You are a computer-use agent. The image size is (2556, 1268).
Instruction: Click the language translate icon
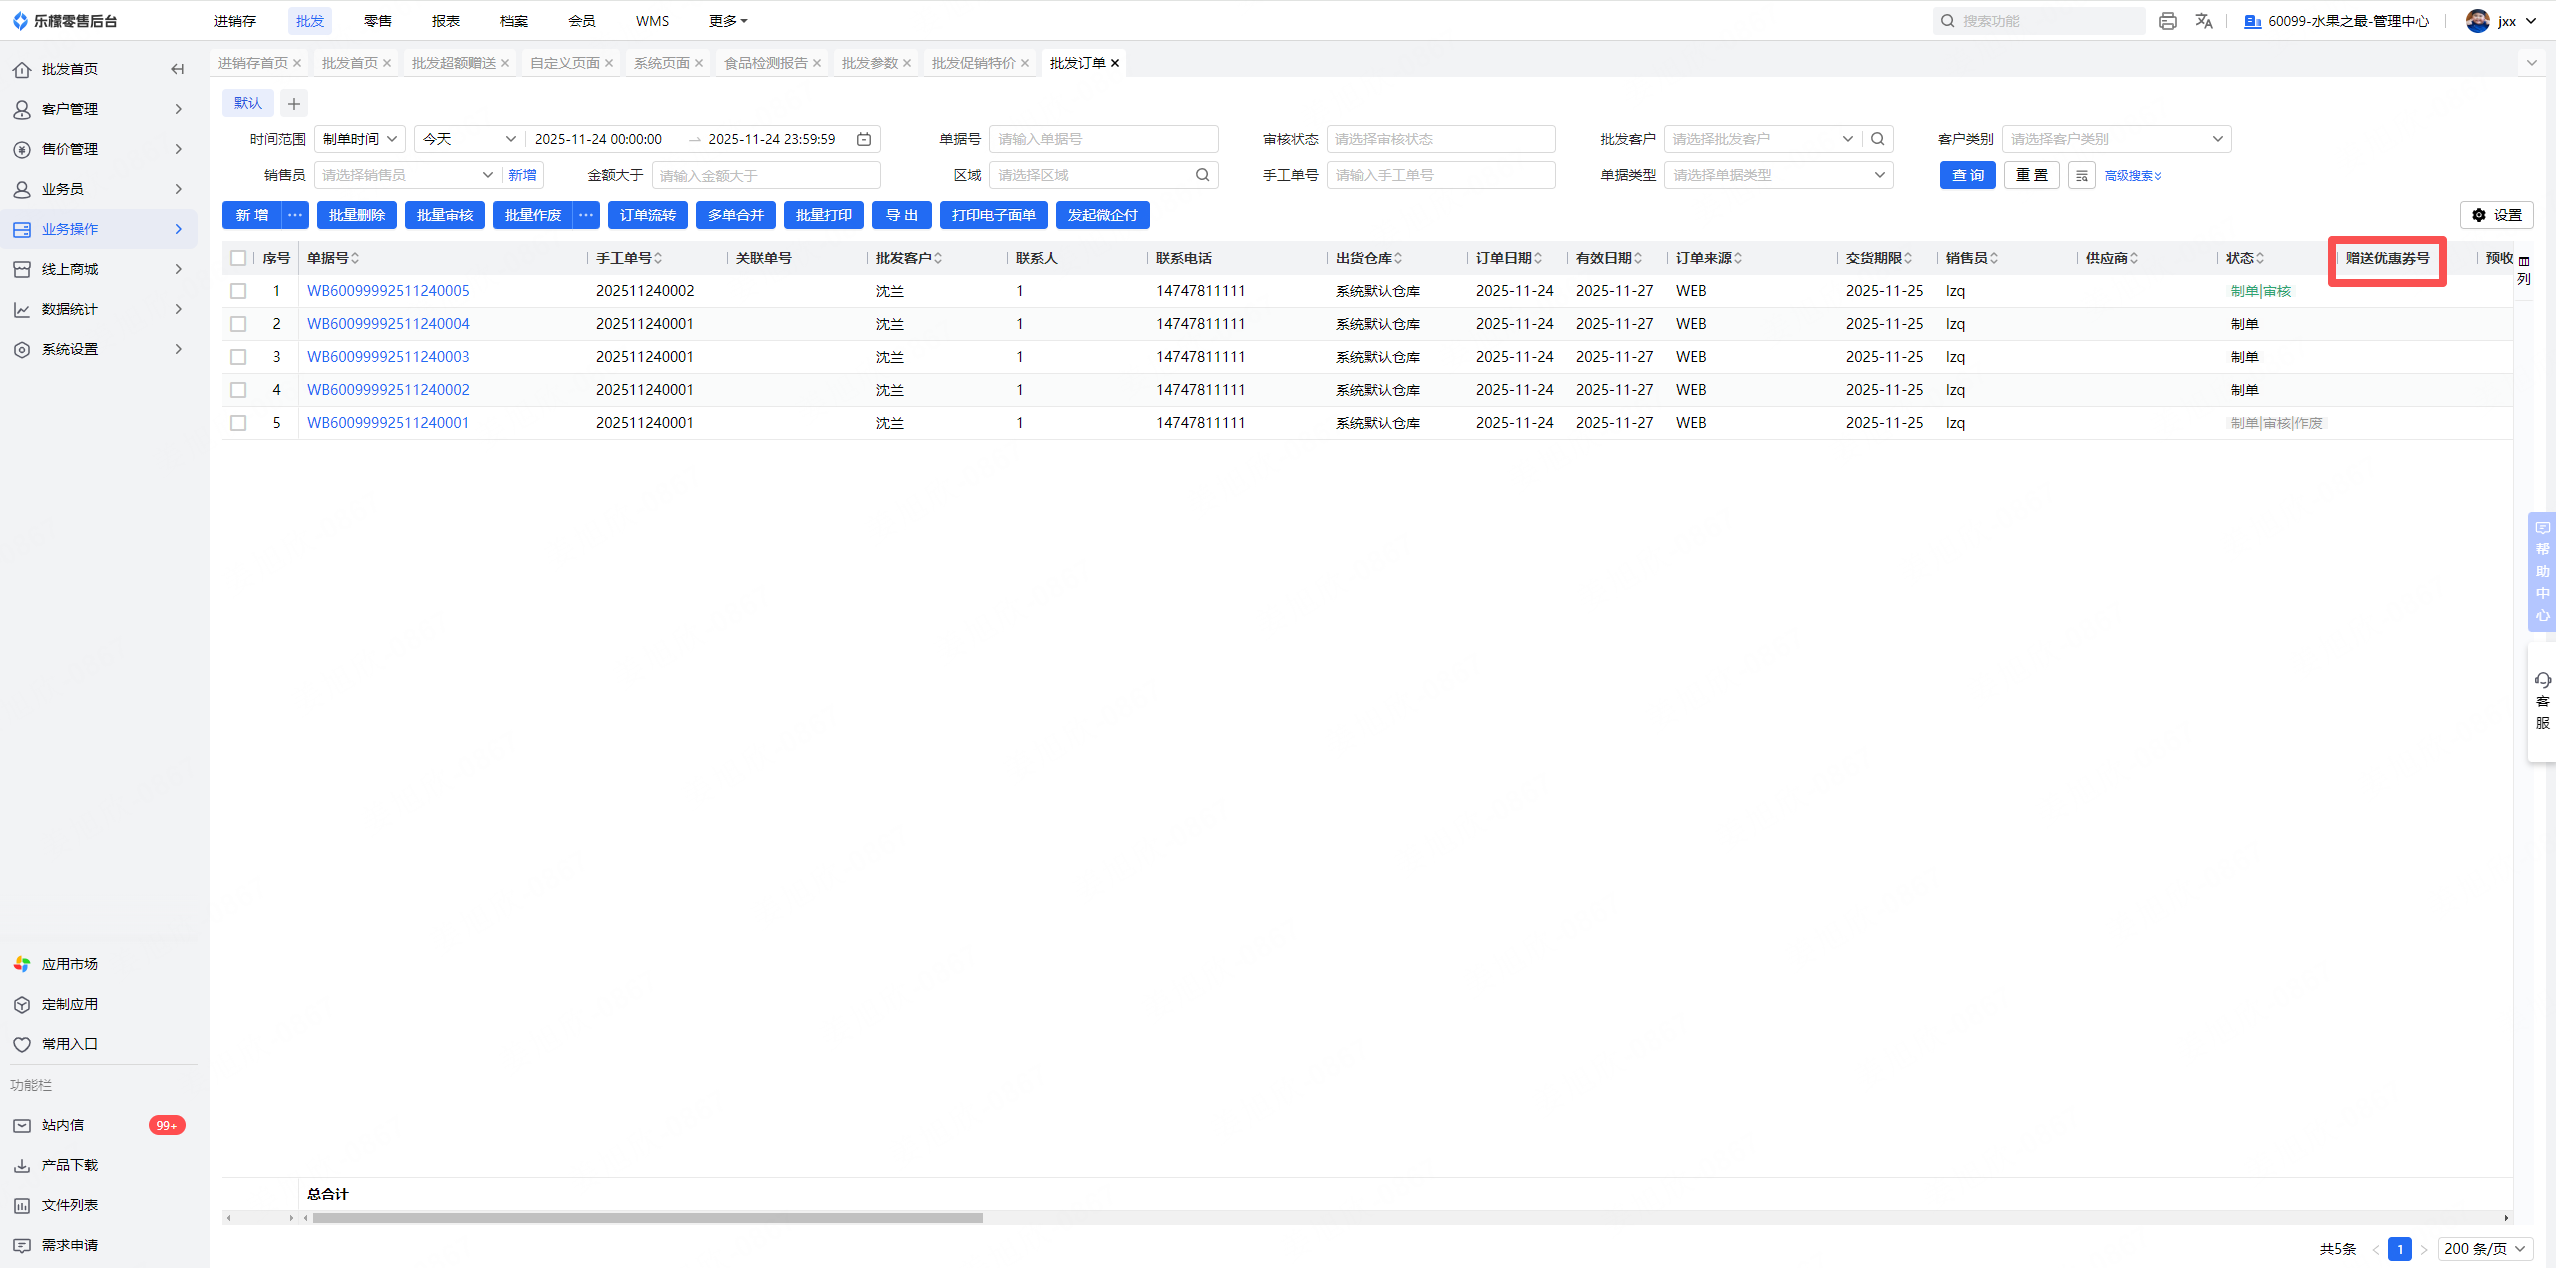2204,21
